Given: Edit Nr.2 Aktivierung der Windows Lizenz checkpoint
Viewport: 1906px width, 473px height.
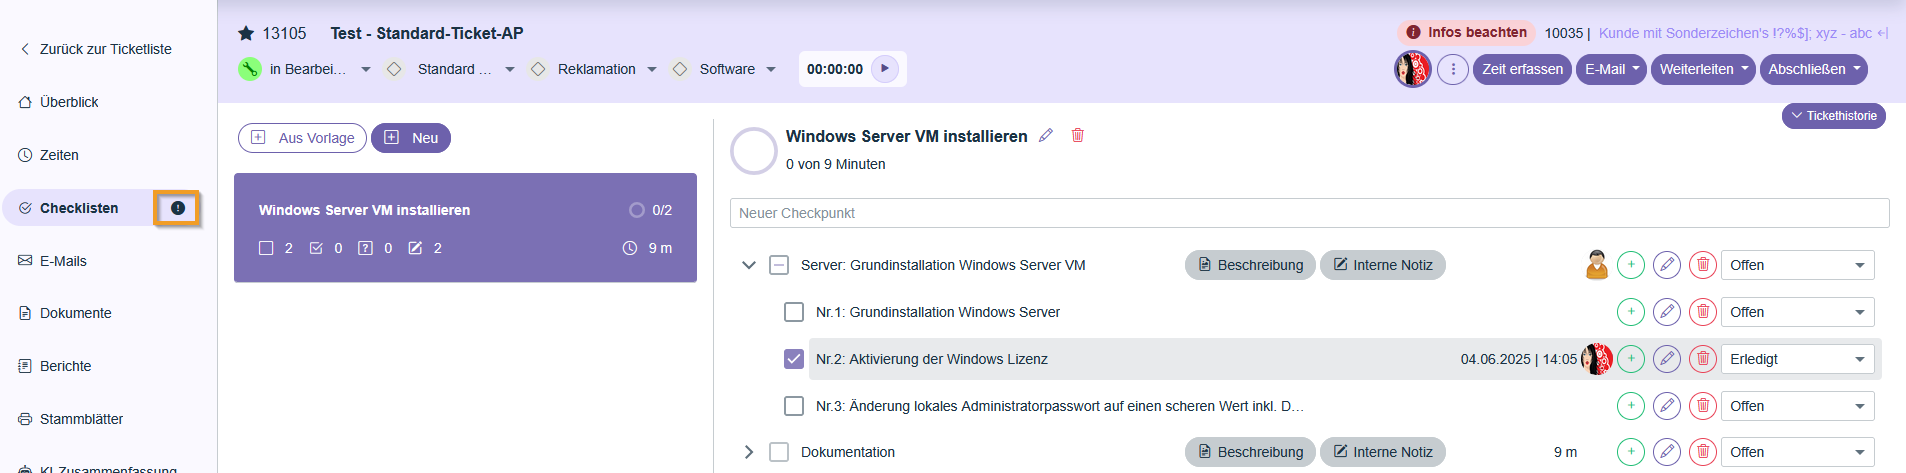Looking at the screenshot, I should (x=1666, y=359).
